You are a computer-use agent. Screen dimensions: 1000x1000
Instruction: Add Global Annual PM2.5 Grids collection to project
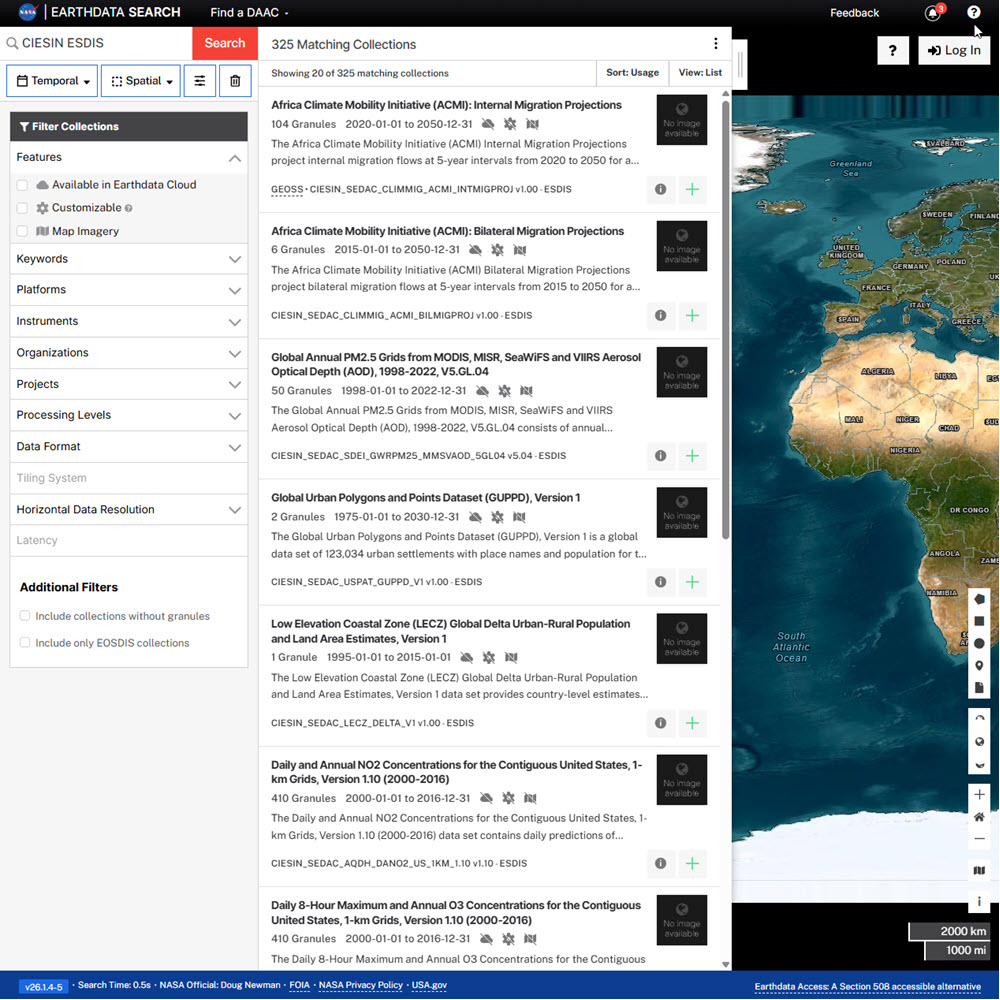point(692,456)
